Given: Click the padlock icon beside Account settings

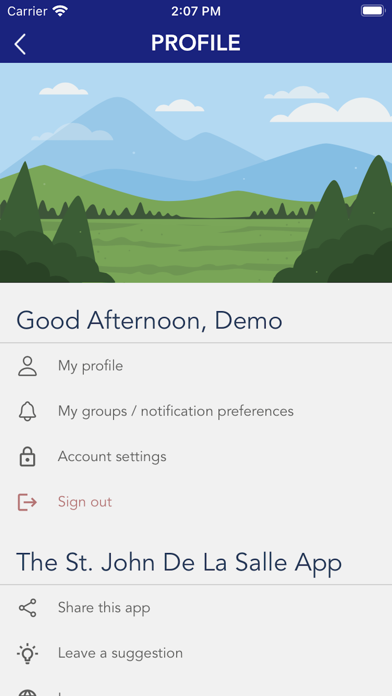Looking at the screenshot, I should coord(28,456).
